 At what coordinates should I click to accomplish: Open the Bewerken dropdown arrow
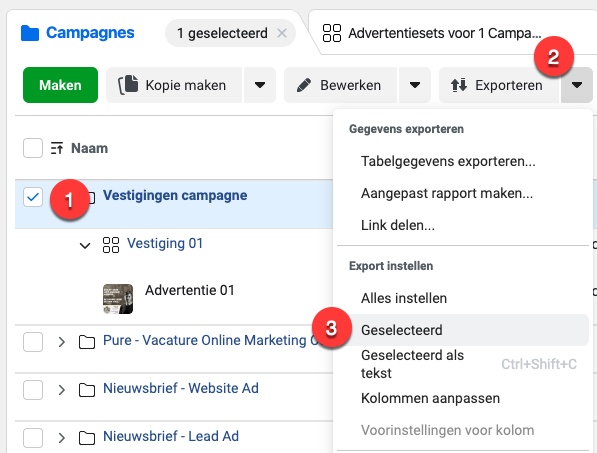tap(415, 85)
